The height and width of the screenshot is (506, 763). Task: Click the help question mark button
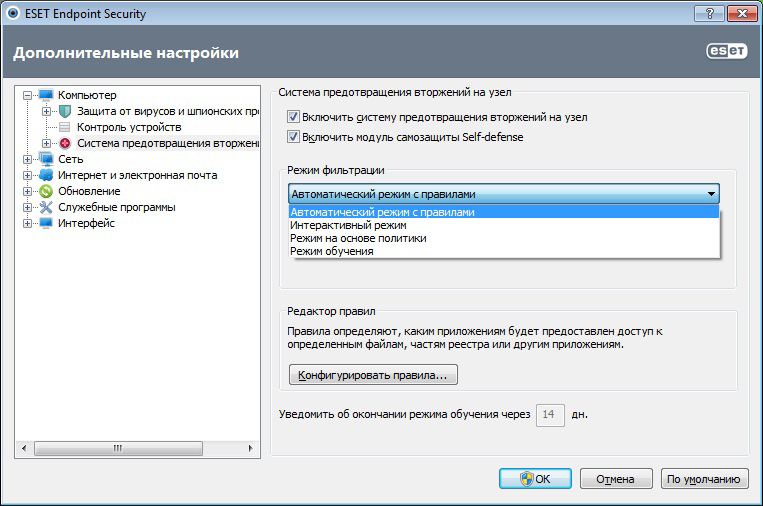tap(709, 14)
